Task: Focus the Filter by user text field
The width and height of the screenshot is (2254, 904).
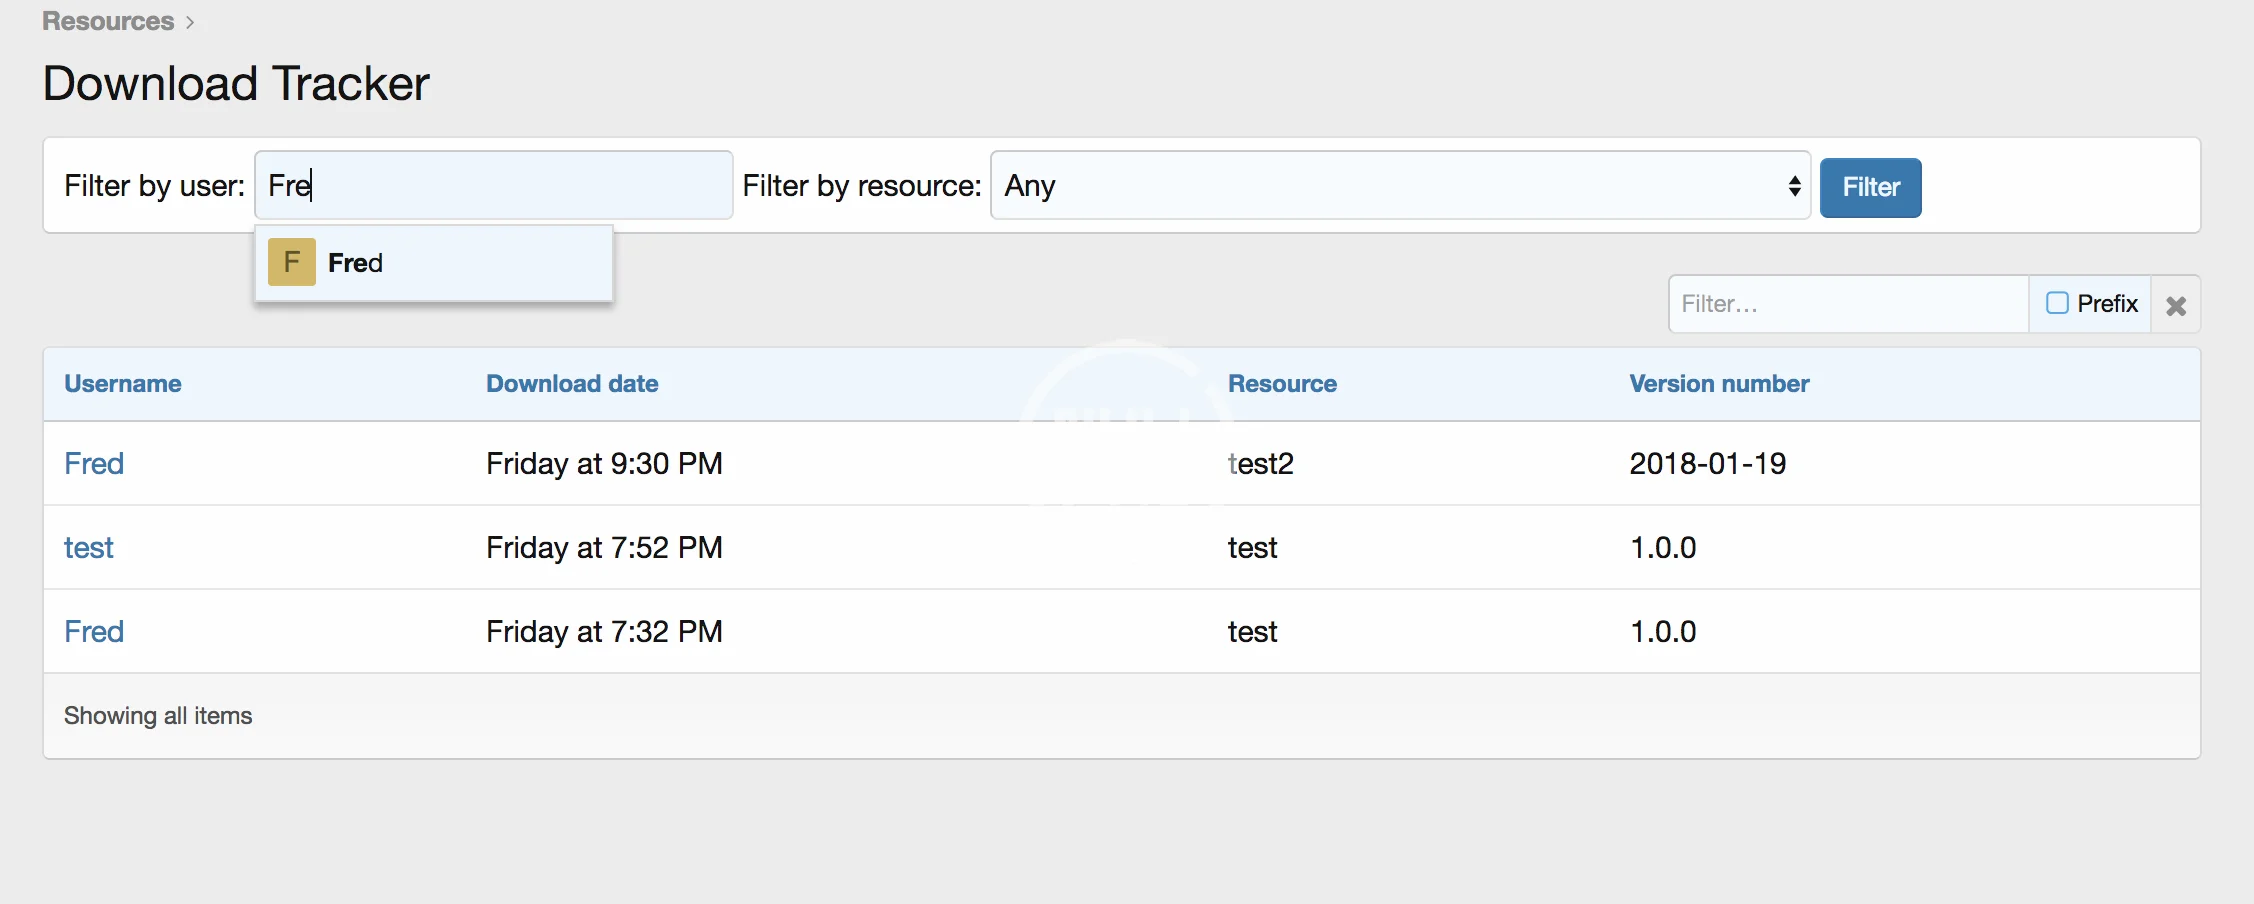Action: [x=494, y=186]
